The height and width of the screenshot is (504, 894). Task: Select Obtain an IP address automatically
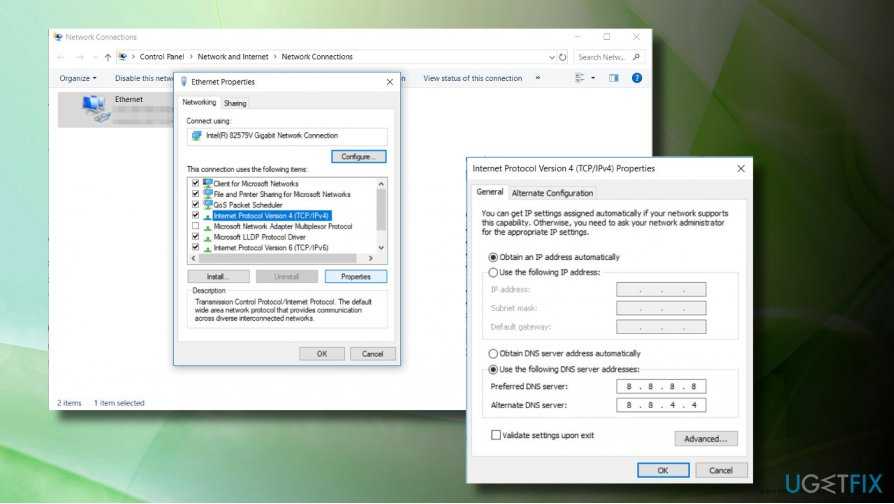click(x=493, y=257)
